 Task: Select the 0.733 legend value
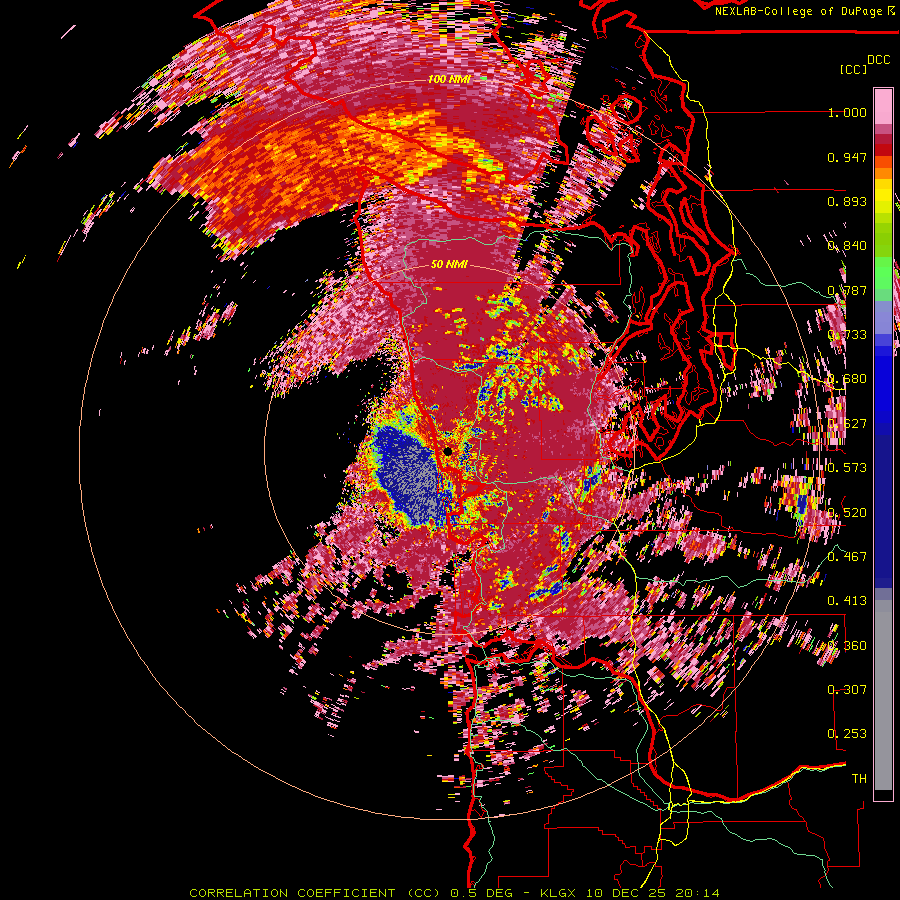pyautogui.click(x=847, y=335)
